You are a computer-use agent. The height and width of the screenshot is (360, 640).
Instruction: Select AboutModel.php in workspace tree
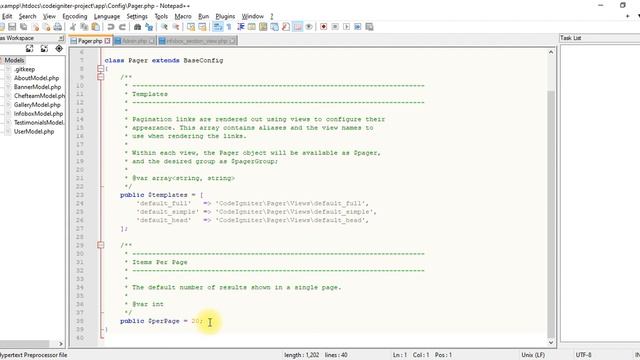click(x=36, y=78)
